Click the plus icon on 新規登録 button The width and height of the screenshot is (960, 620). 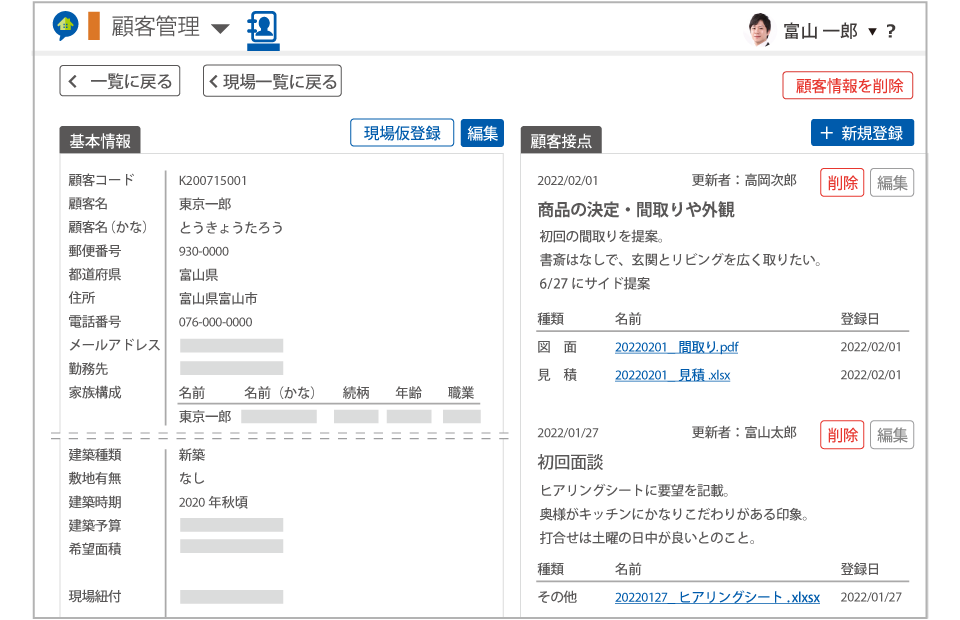coord(828,132)
